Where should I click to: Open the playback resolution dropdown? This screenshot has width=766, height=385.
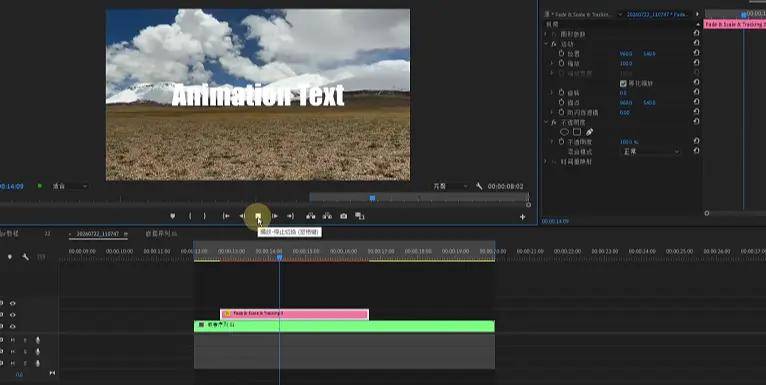click(x=450, y=186)
